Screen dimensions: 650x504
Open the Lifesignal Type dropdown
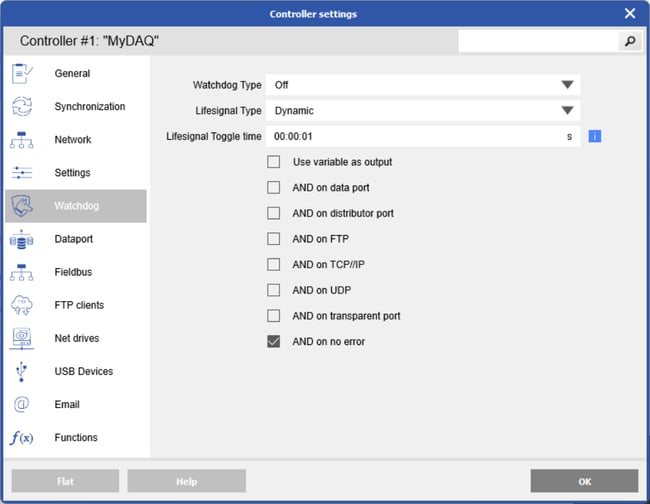(x=567, y=111)
